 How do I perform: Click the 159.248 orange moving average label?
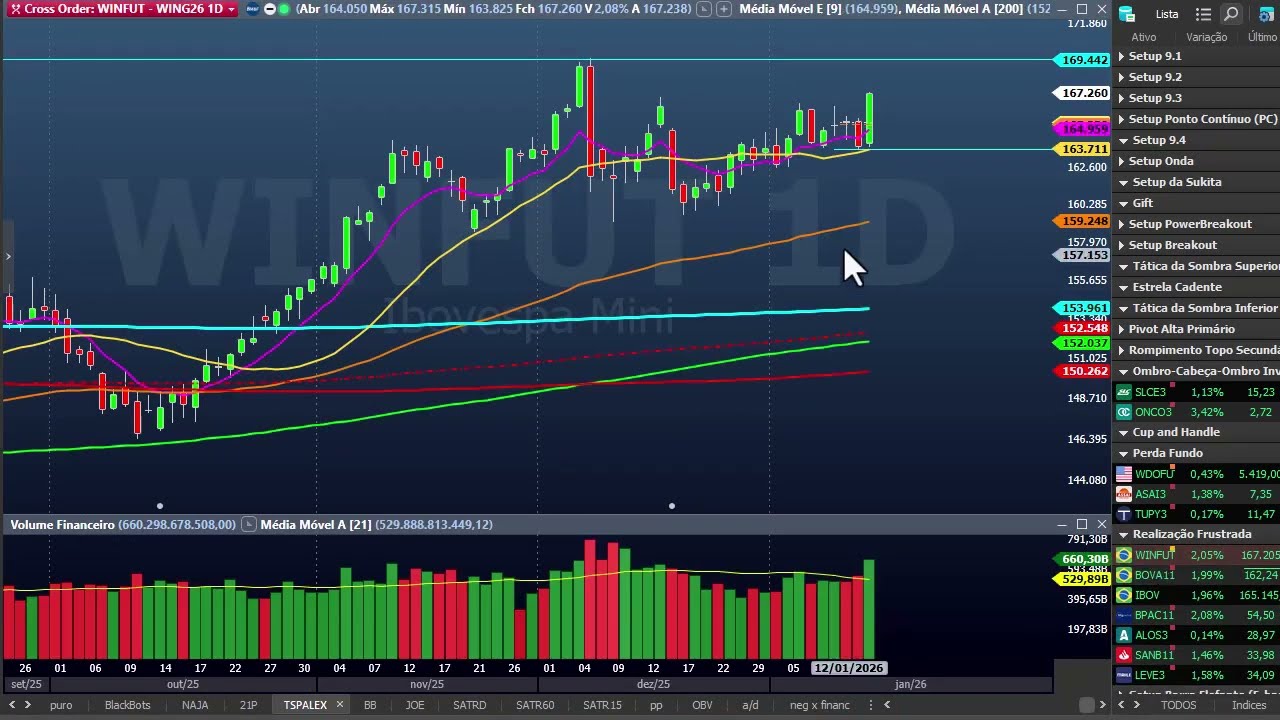(x=1083, y=221)
